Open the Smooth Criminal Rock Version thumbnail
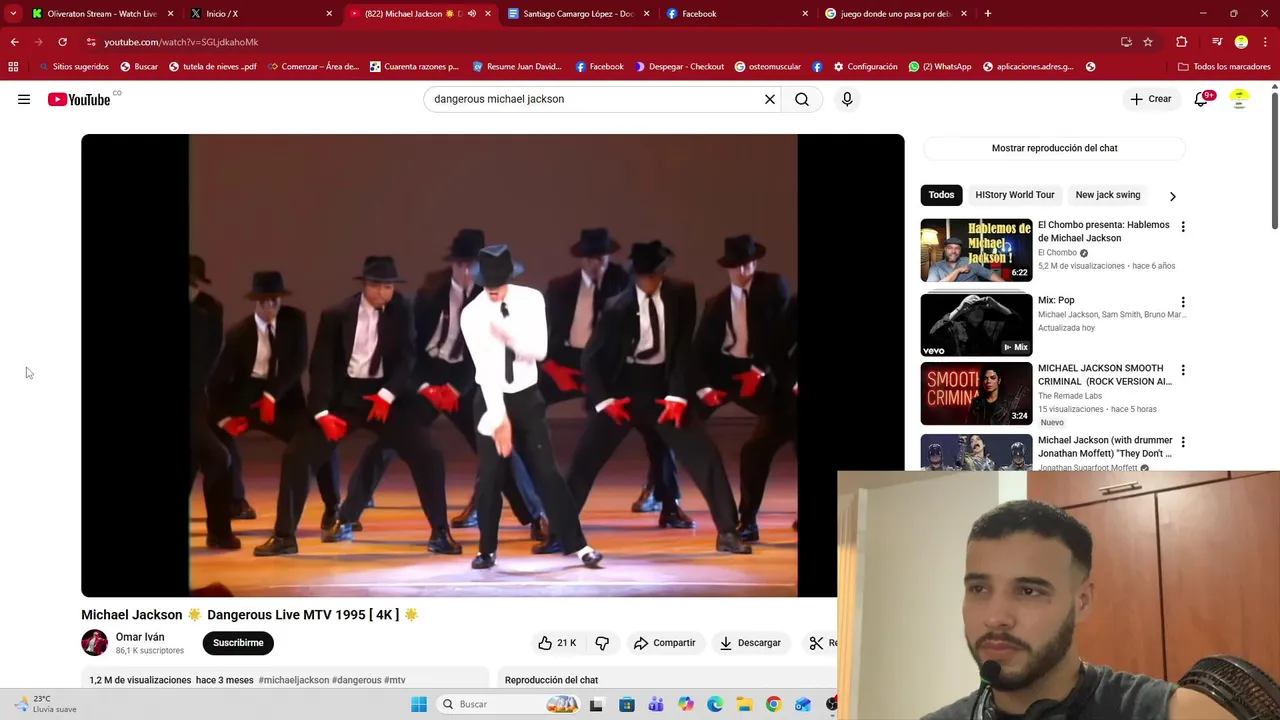The width and height of the screenshot is (1280, 720). [x=976, y=393]
